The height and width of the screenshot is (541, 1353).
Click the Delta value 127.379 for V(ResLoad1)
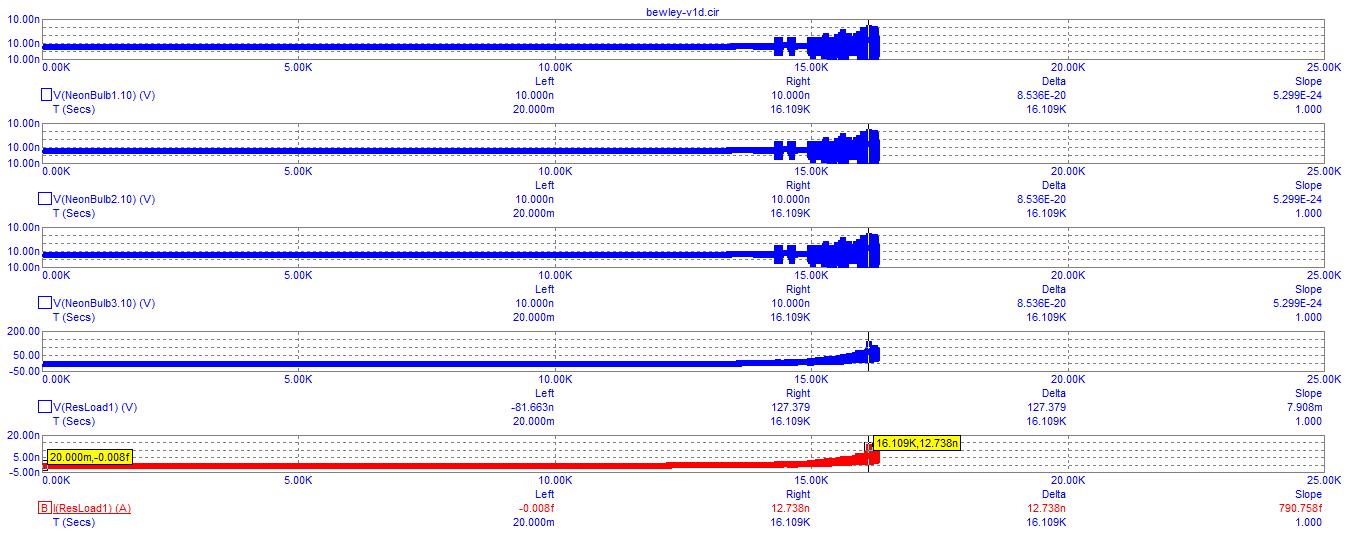click(x=1054, y=407)
